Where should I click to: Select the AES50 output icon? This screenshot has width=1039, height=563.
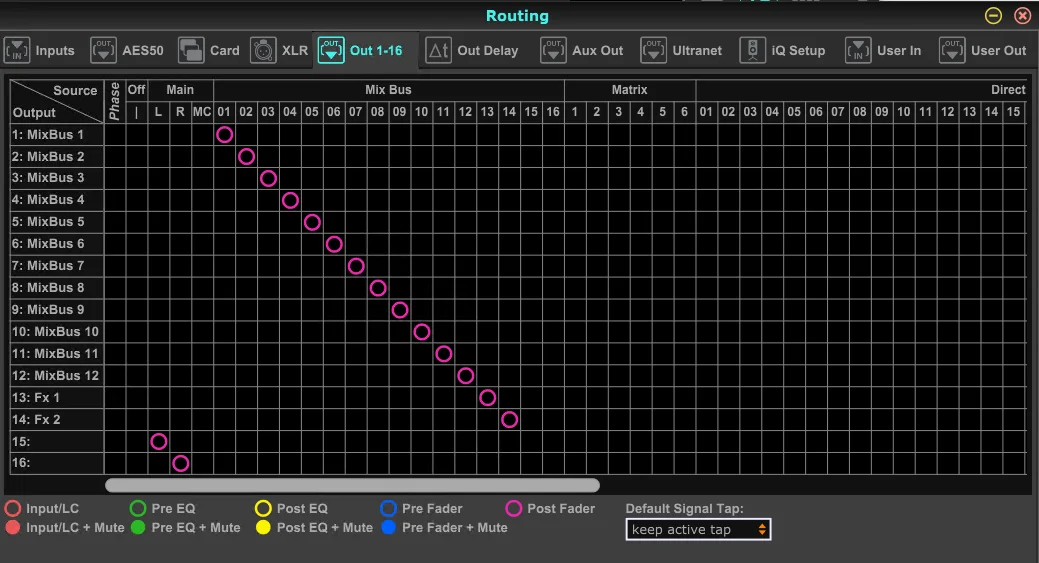pyautogui.click(x=103, y=50)
